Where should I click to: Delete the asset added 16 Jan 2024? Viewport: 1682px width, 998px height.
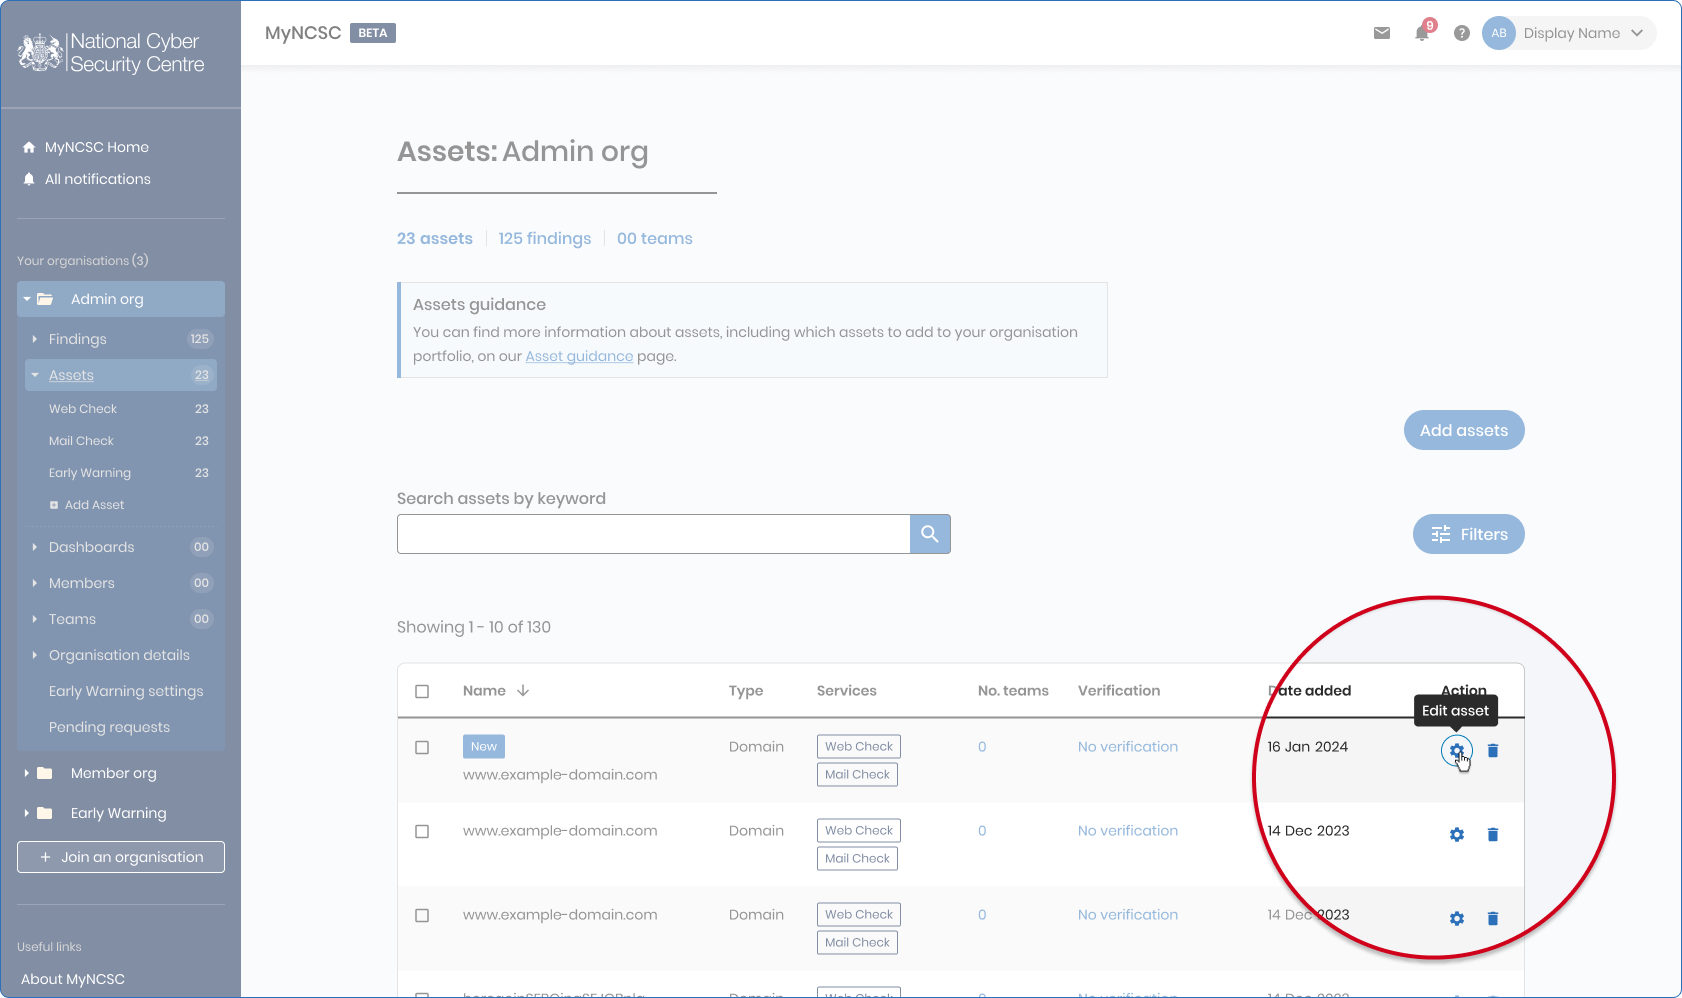[x=1493, y=750]
